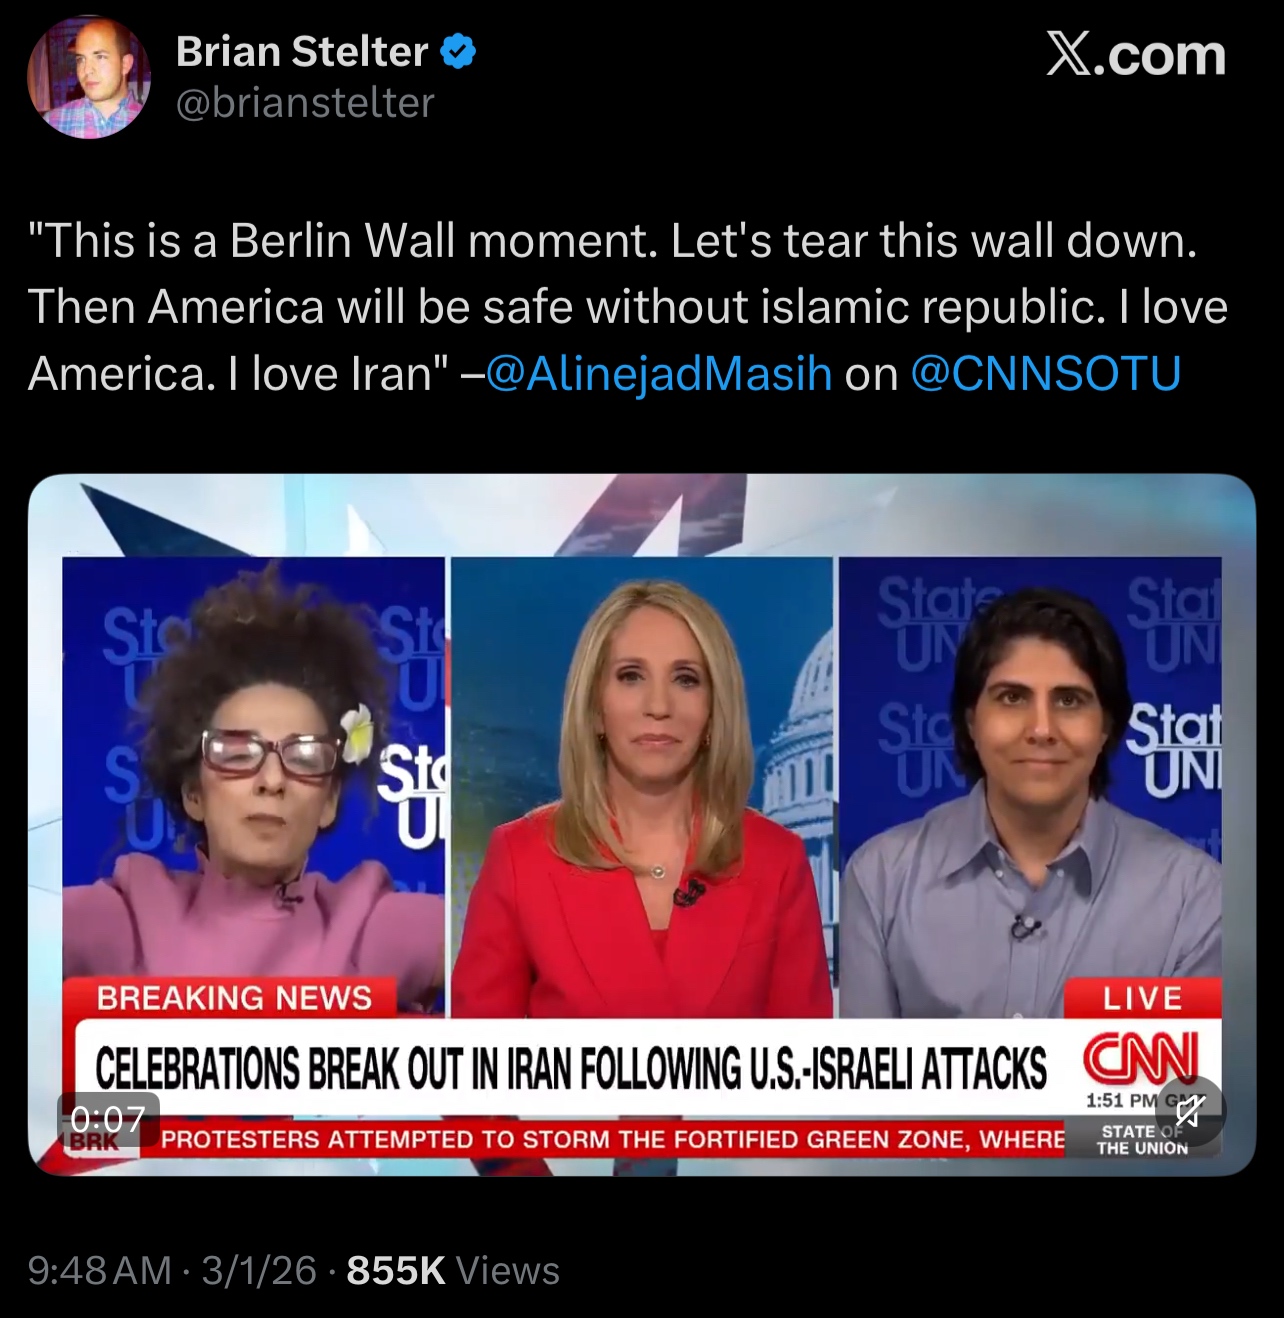Image resolution: width=1284 pixels, height=1318 pixels.
Task: Unmute the video via speaker icon
Action: [x=1188, y=1111]
